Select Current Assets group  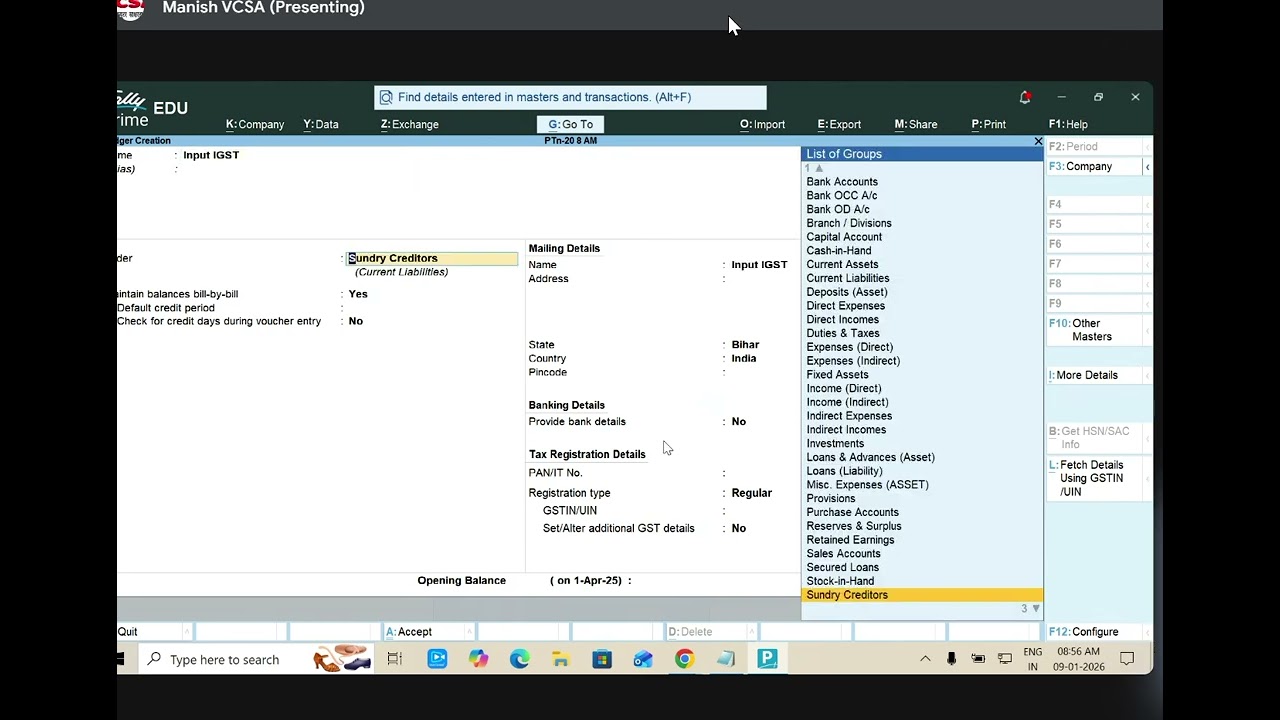(x=842, y=265)
